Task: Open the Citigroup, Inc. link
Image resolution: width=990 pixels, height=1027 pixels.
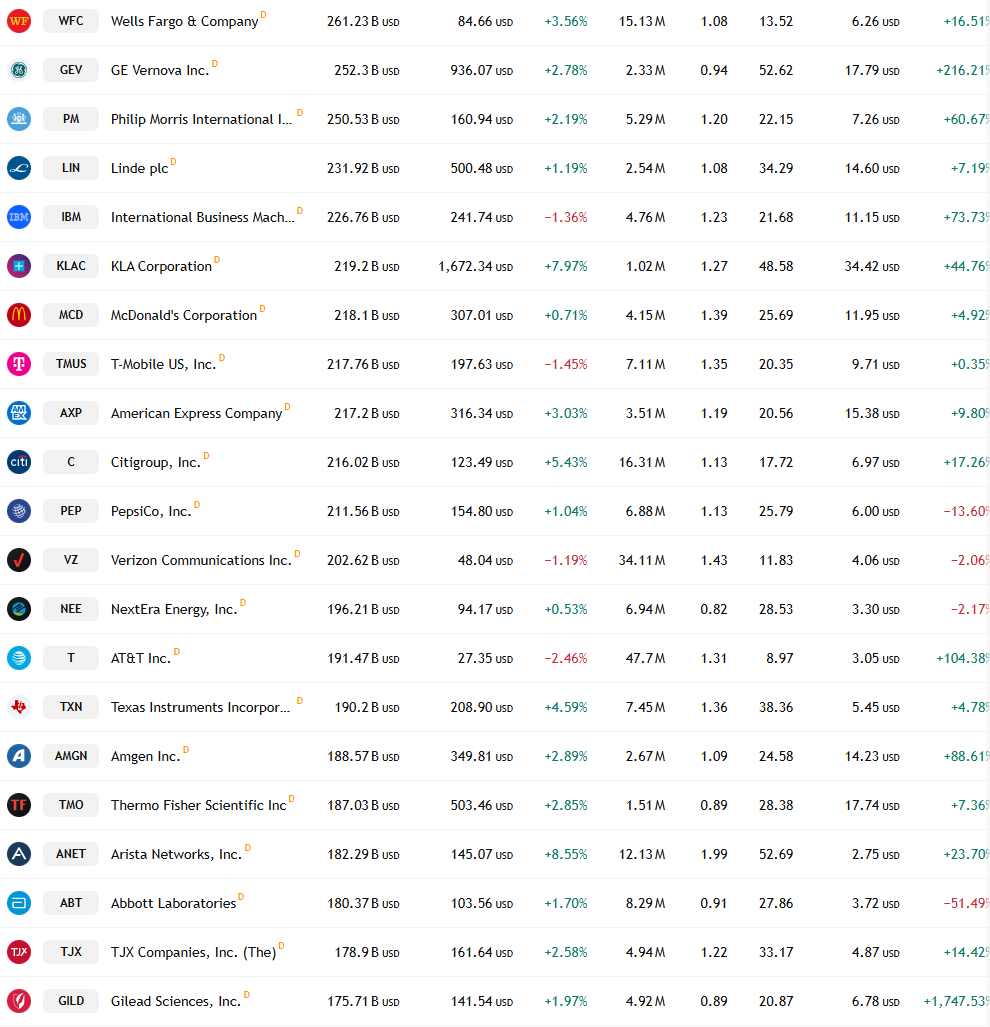Action: pos(156,462)
